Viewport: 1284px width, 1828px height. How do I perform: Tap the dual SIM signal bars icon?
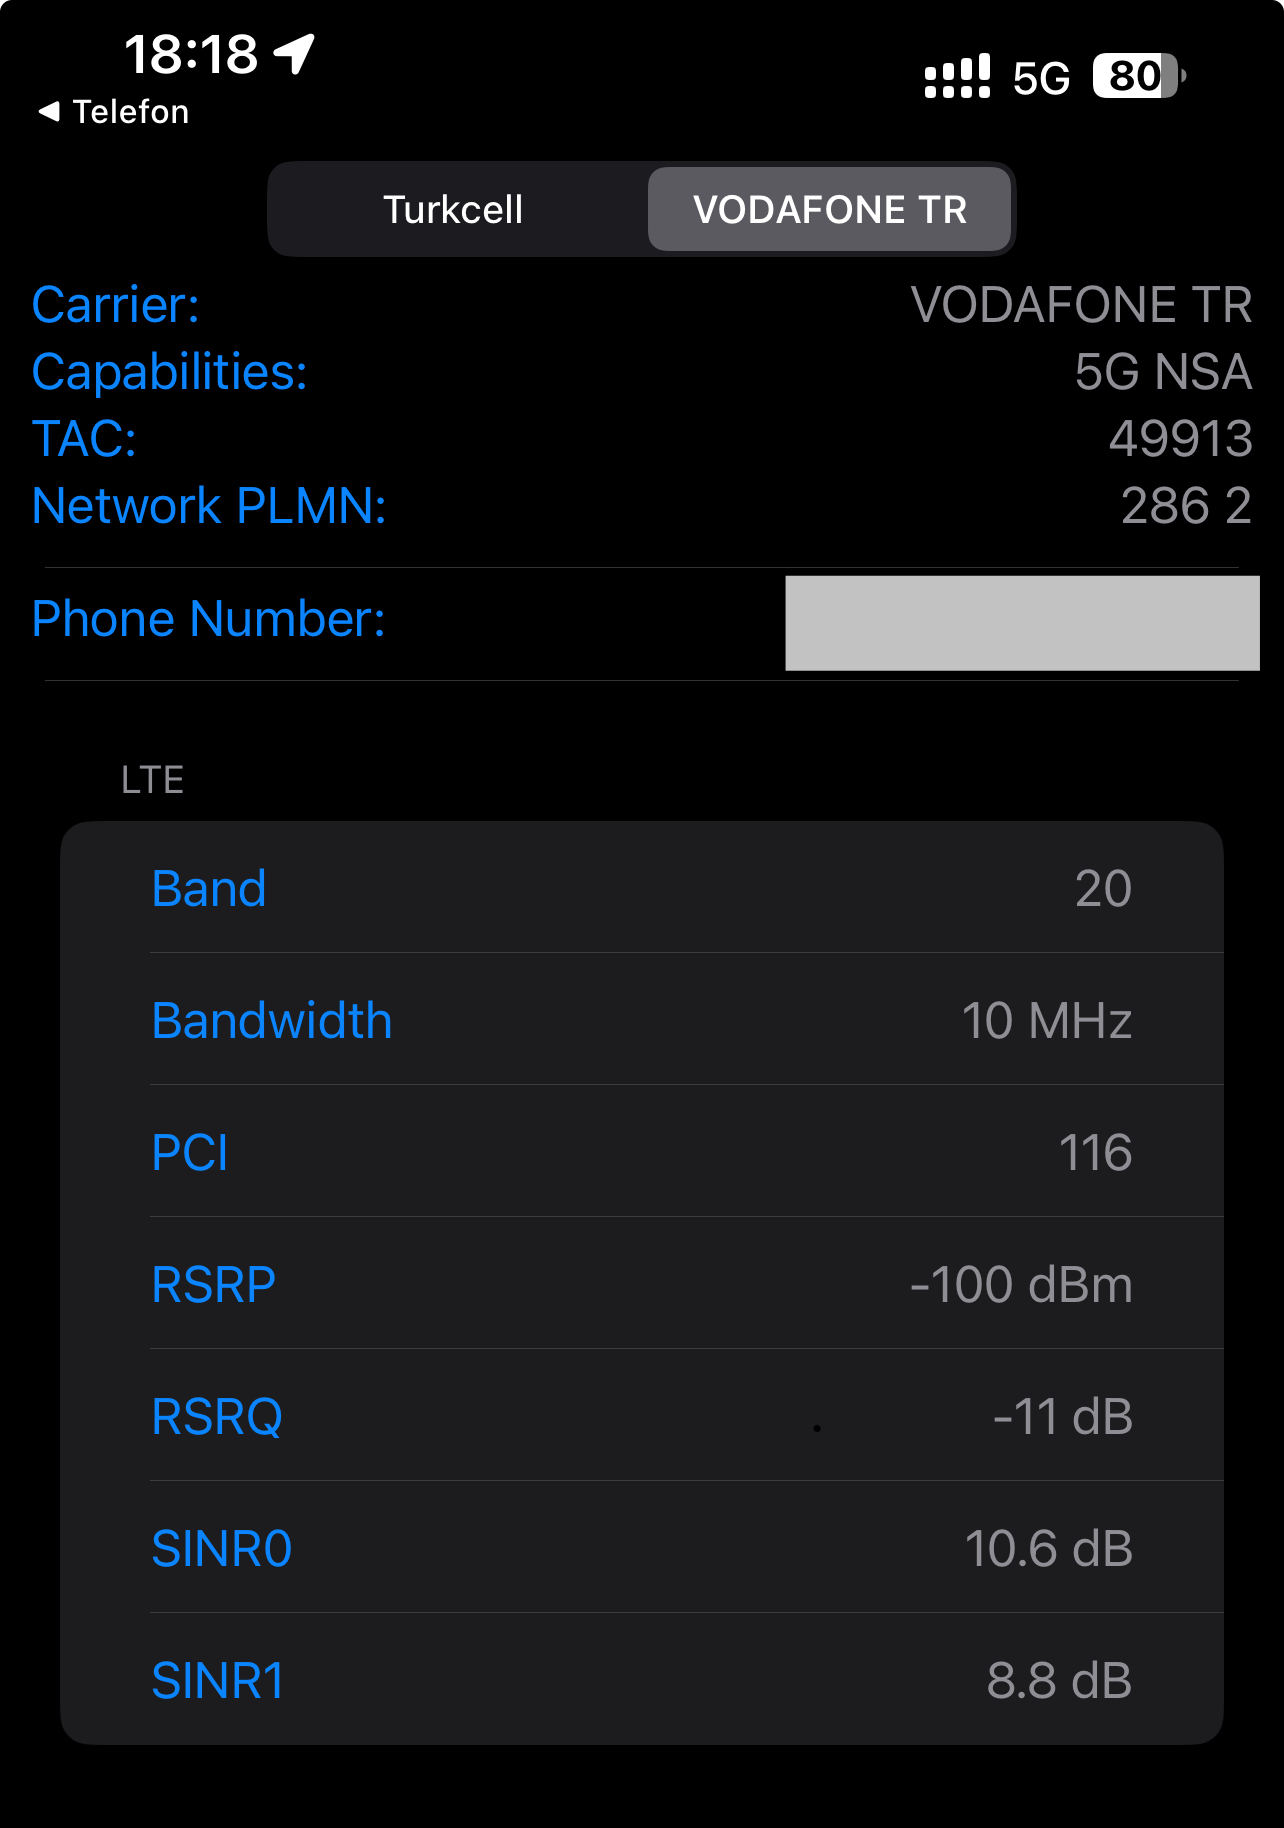click(x=957, y=76)
